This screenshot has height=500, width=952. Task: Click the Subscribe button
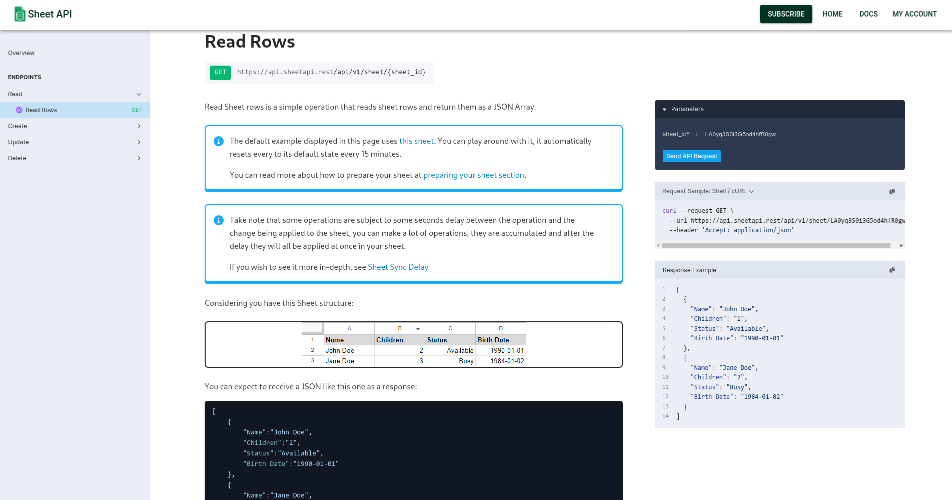coord(786,14)
